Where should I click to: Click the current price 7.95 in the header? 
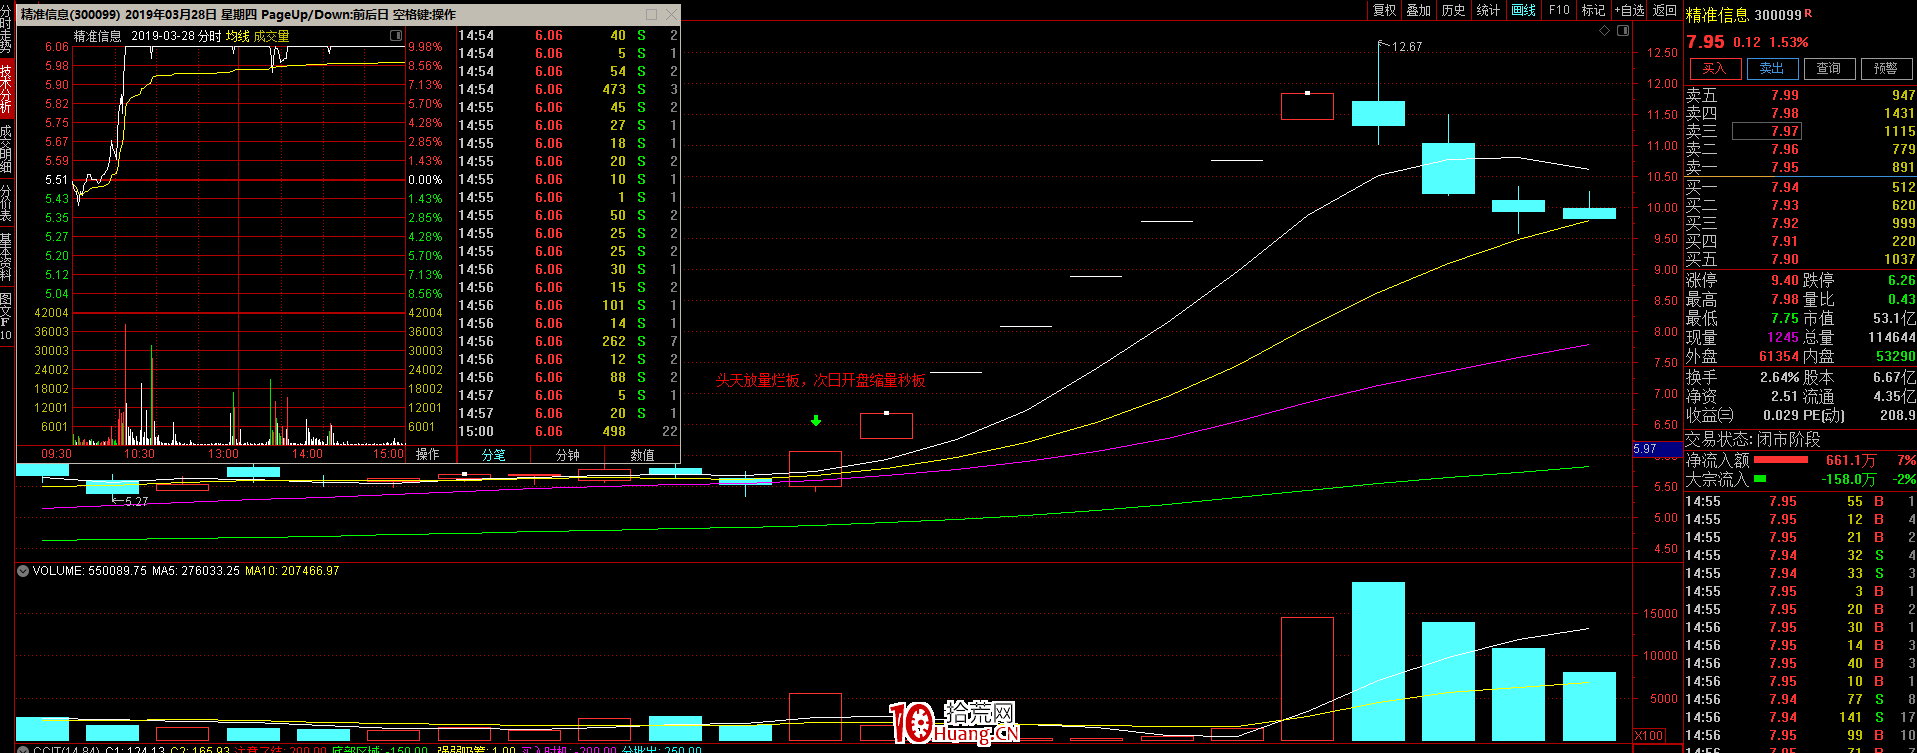[x=1706, y=42]
